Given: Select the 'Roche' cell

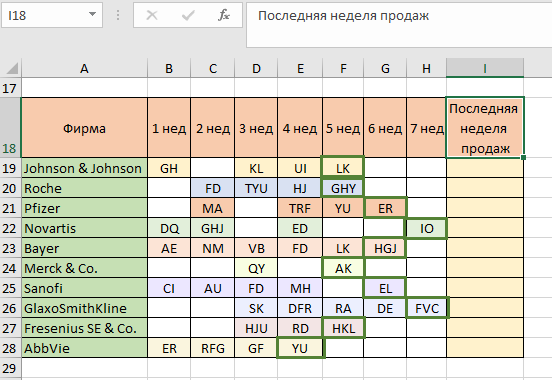Looking at the screenshot, I should [x=84, y=188].
